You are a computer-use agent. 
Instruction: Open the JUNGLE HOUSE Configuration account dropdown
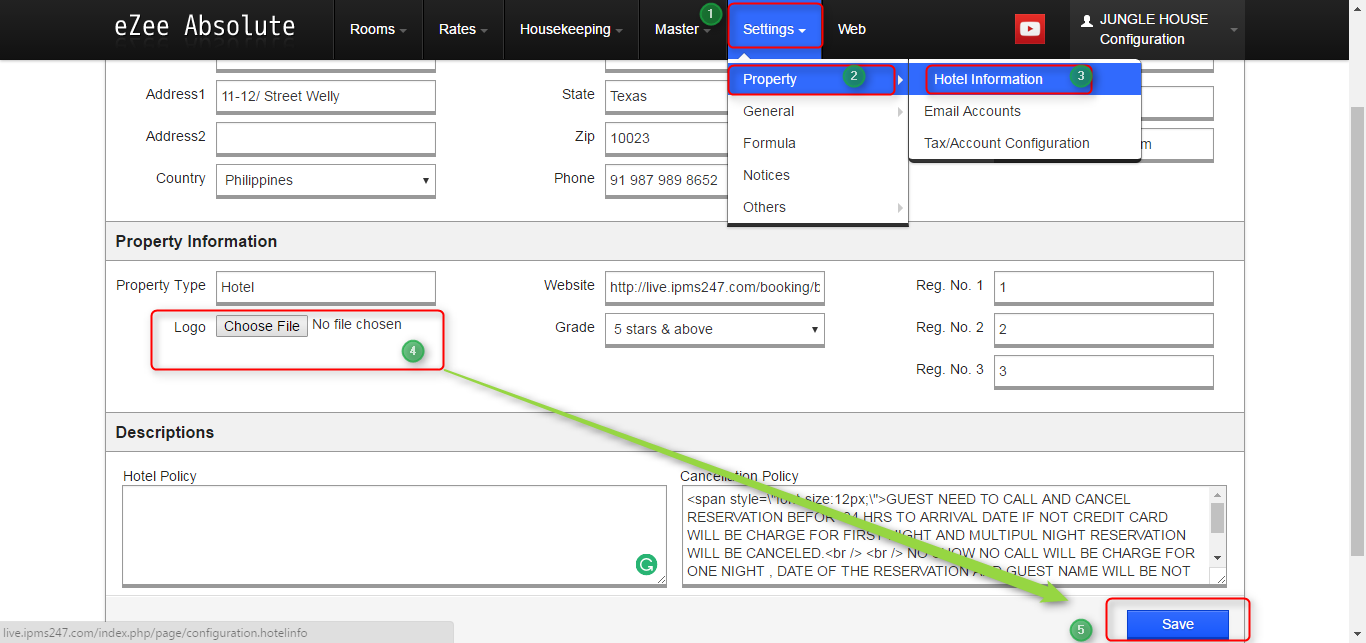(x=1159, y=29)
